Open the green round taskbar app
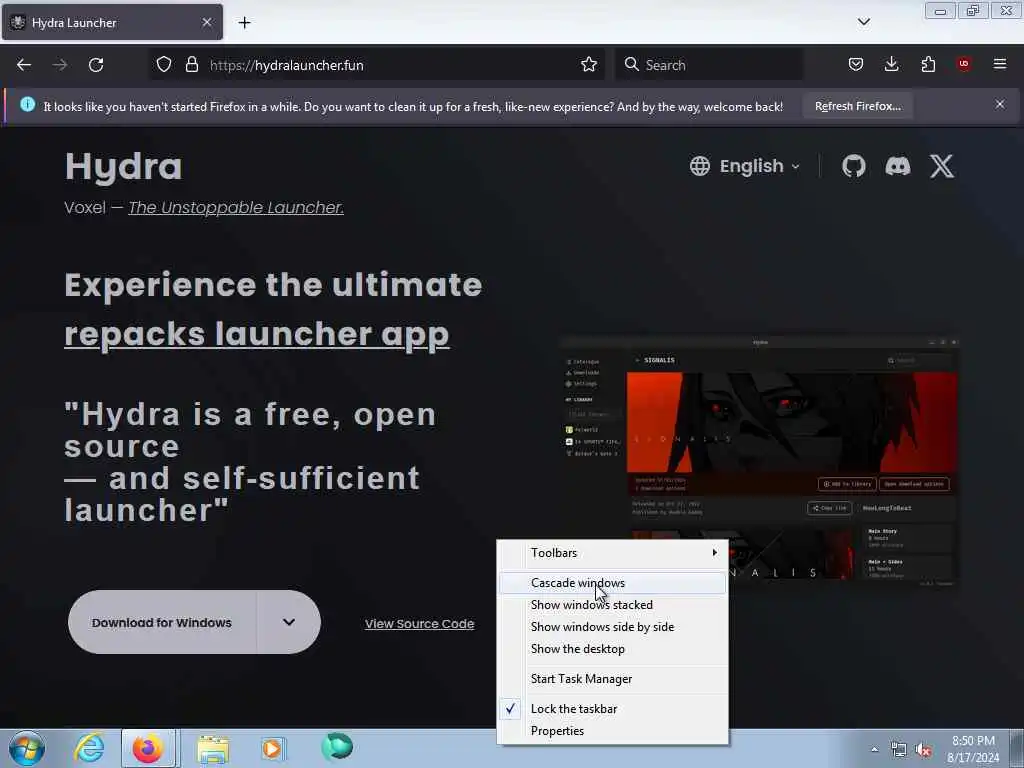Screen dimensions: 1024x768 tap(337, 747)
